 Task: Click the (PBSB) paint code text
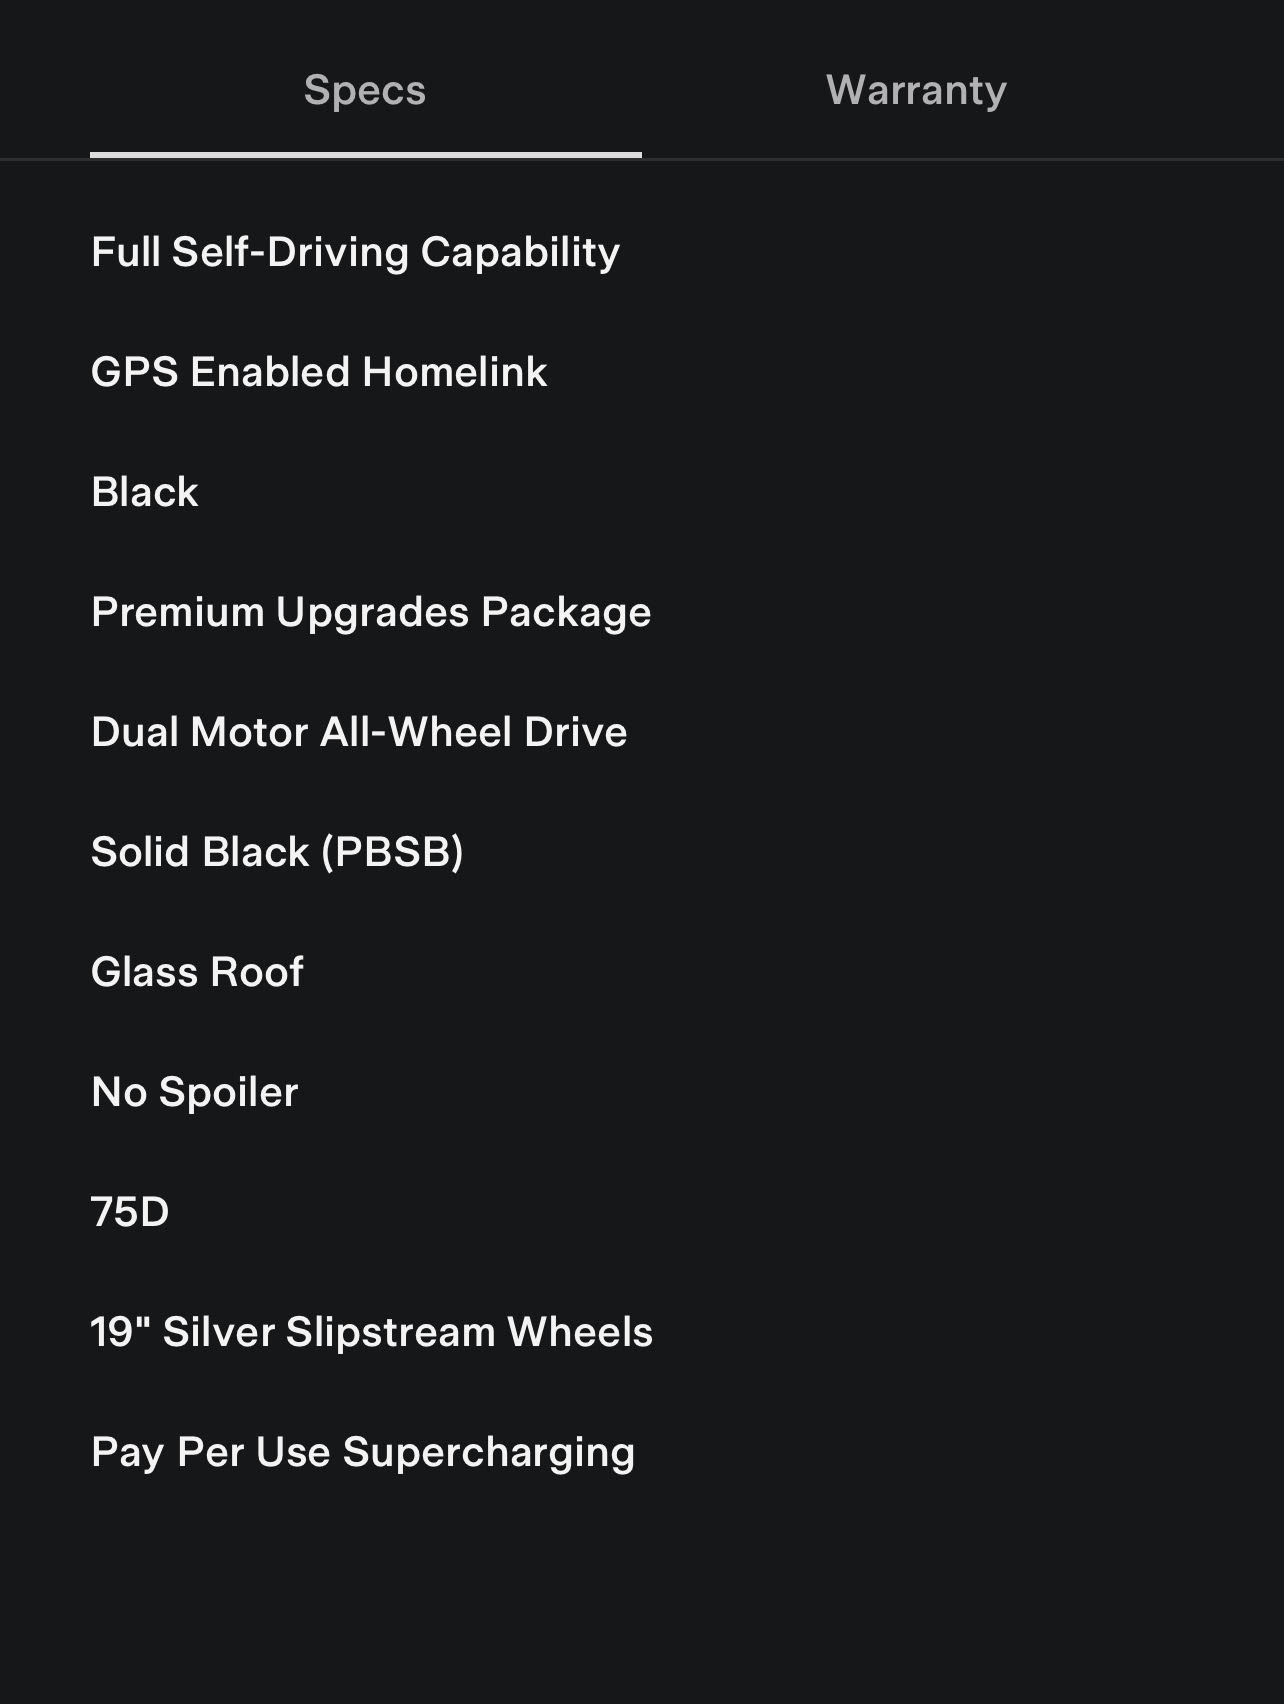click(392, 852)
